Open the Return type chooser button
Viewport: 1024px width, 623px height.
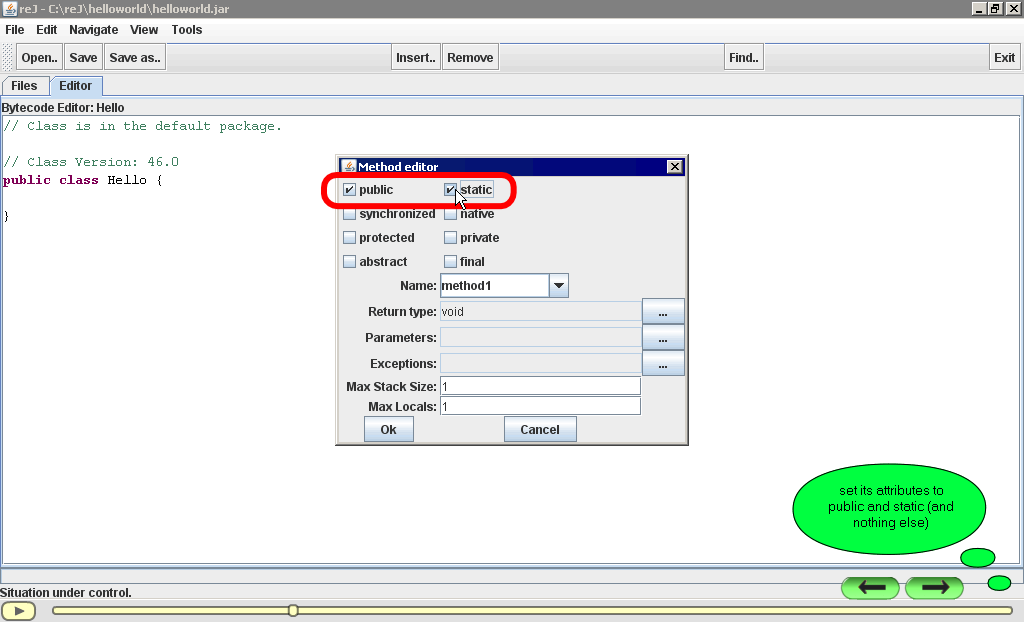[663, 312]
